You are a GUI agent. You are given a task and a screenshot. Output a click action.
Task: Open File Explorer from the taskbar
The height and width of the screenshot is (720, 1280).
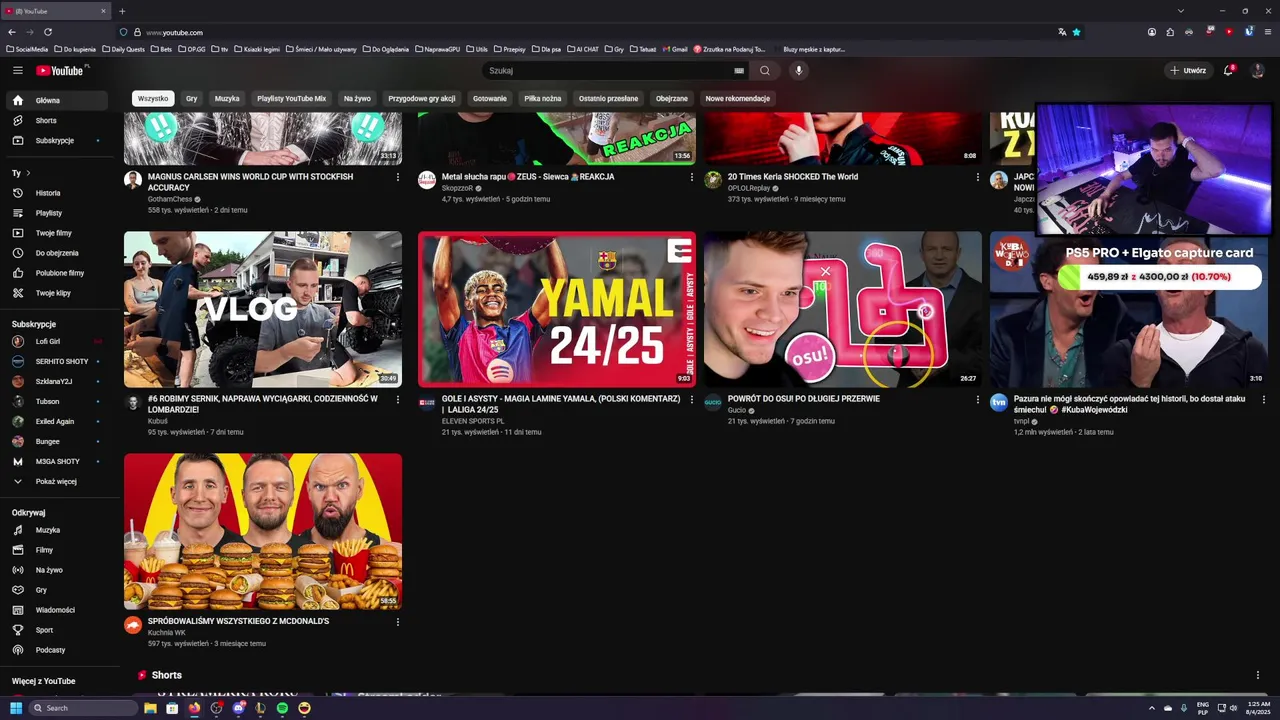click(150, 708)
